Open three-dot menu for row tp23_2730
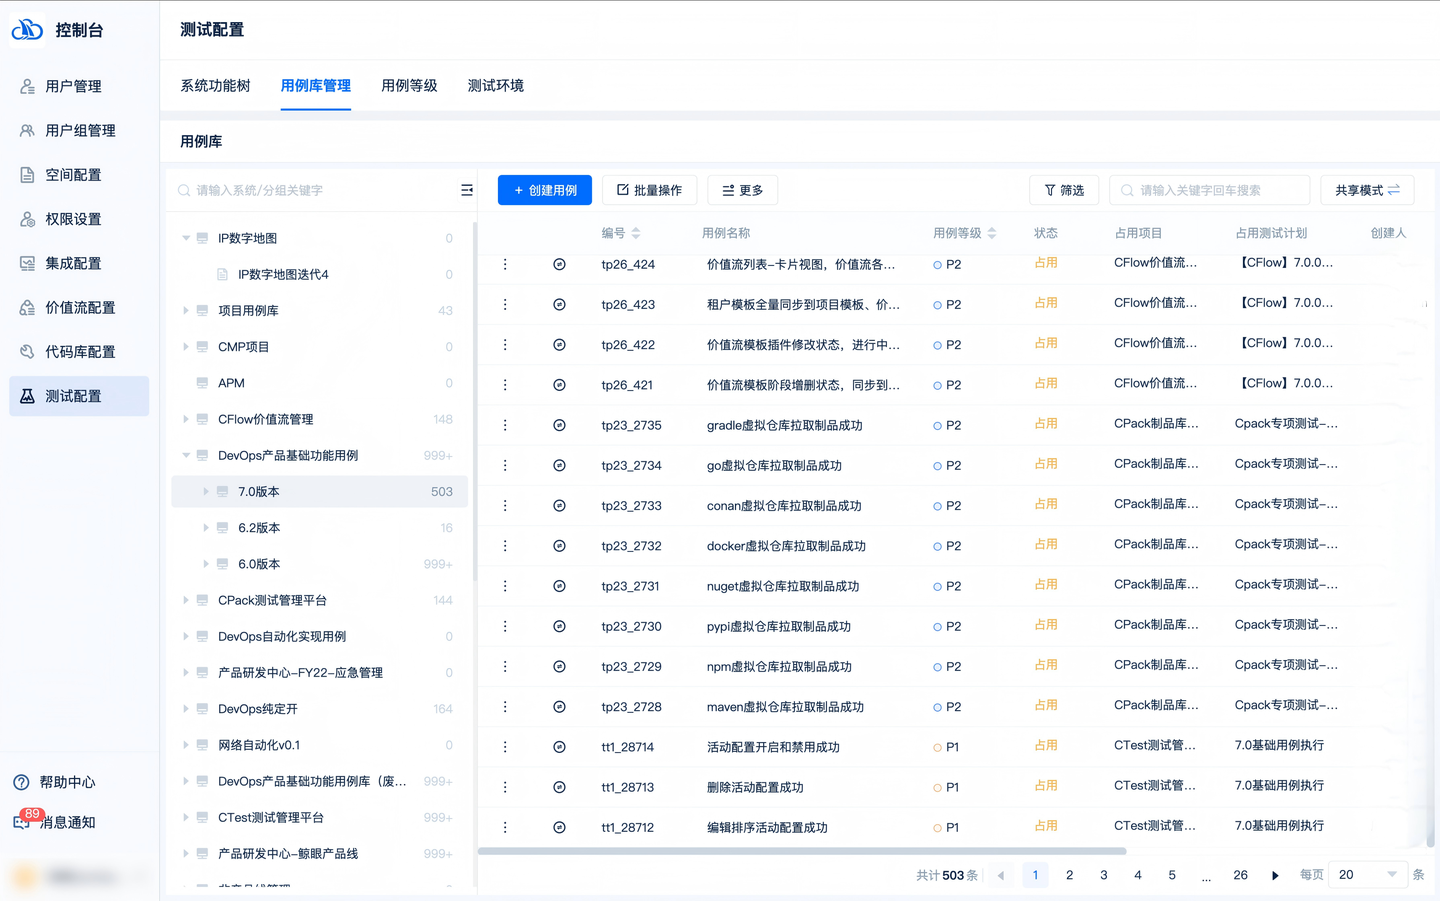 pyautogui.click(x=505, y=626)
